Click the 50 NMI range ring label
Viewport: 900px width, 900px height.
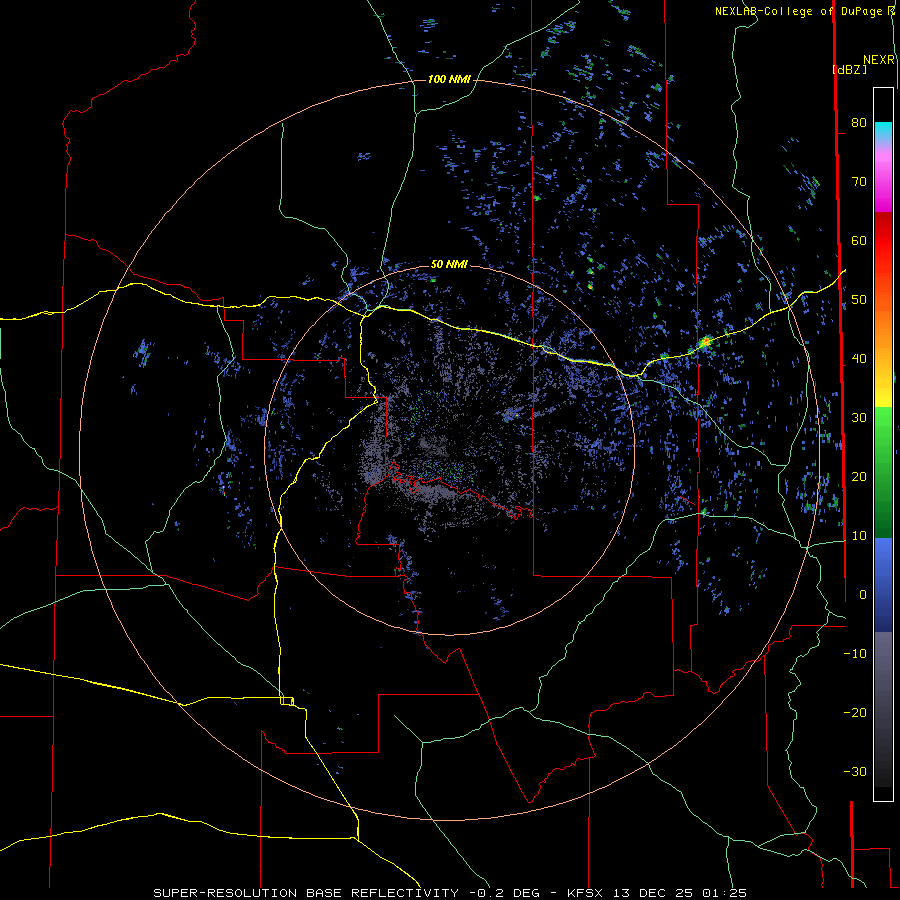tap(449, 265)
